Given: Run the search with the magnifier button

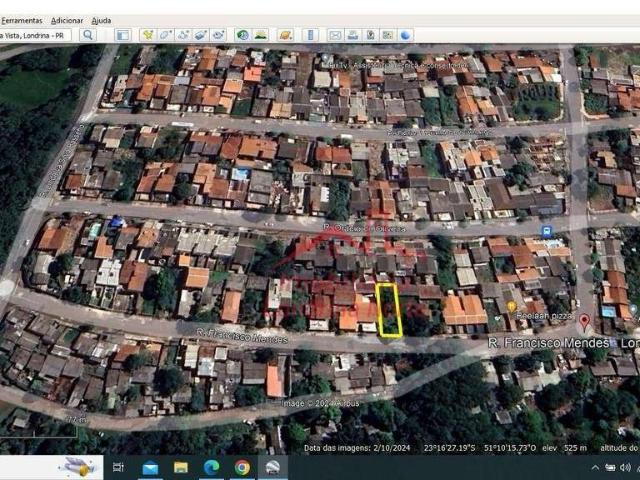Looking at the screenshot, I should pyautogui.click(x=88, y=35).
